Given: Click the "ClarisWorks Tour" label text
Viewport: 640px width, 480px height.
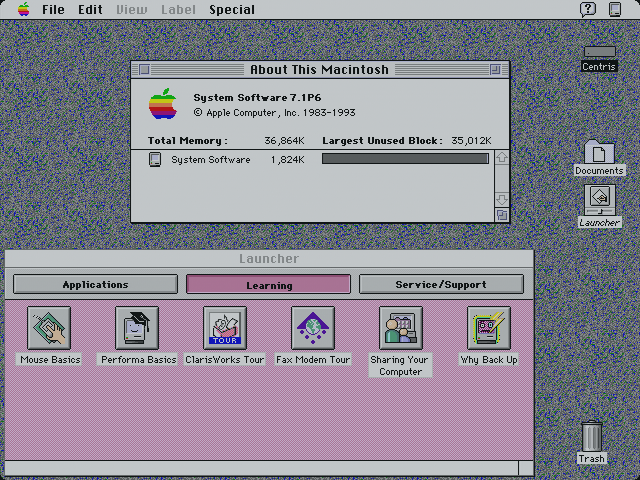Looking at the screenshot, I should 224,360.
